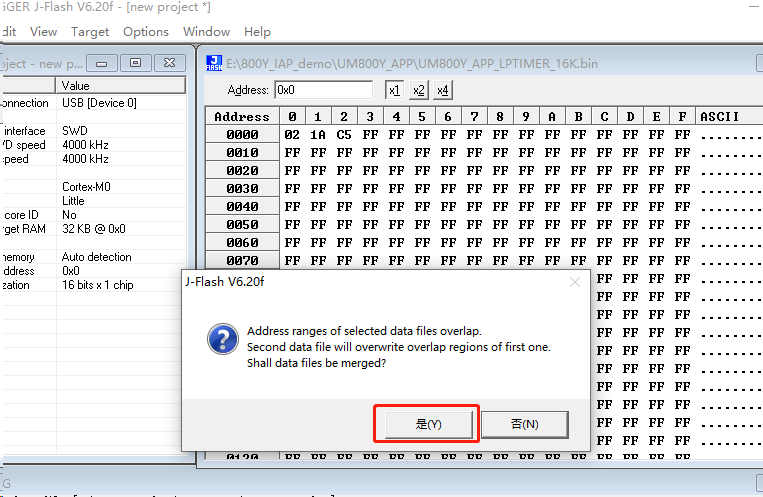
Task: Close the project sub-window
Action: [170, 63]
